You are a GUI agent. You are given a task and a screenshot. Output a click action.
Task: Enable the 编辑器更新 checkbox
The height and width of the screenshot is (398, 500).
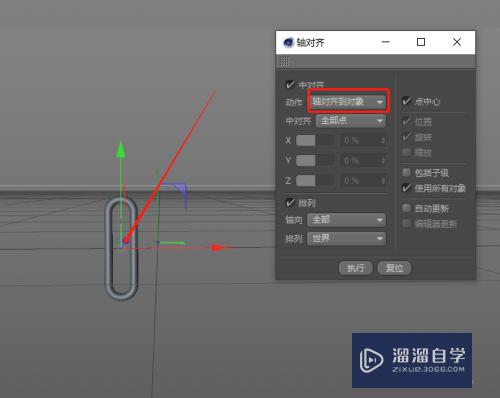coord(406,223)
